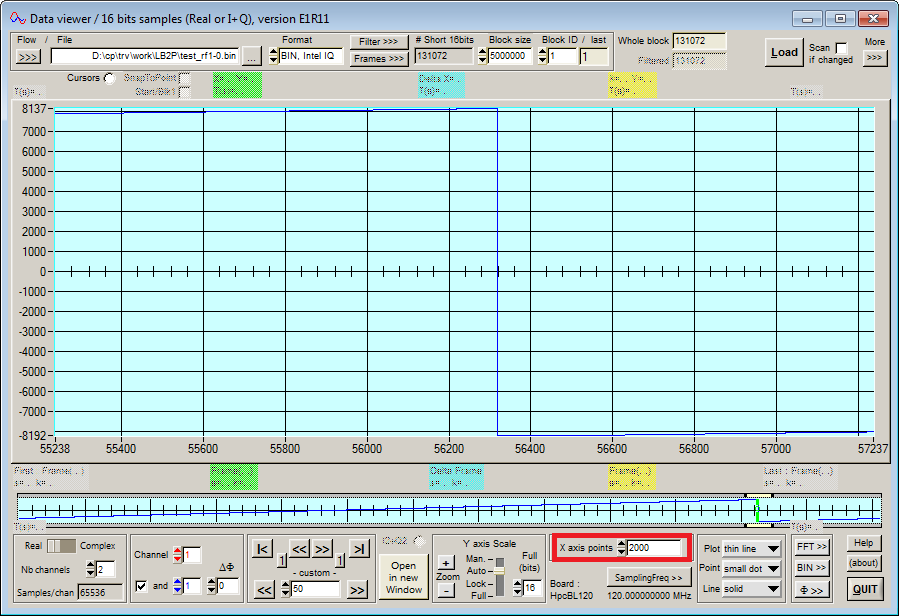Toggle the Ch<2 radio indicator
This screenshot has width=899, height=616.
pyautogui.click(x=419, y=541)
